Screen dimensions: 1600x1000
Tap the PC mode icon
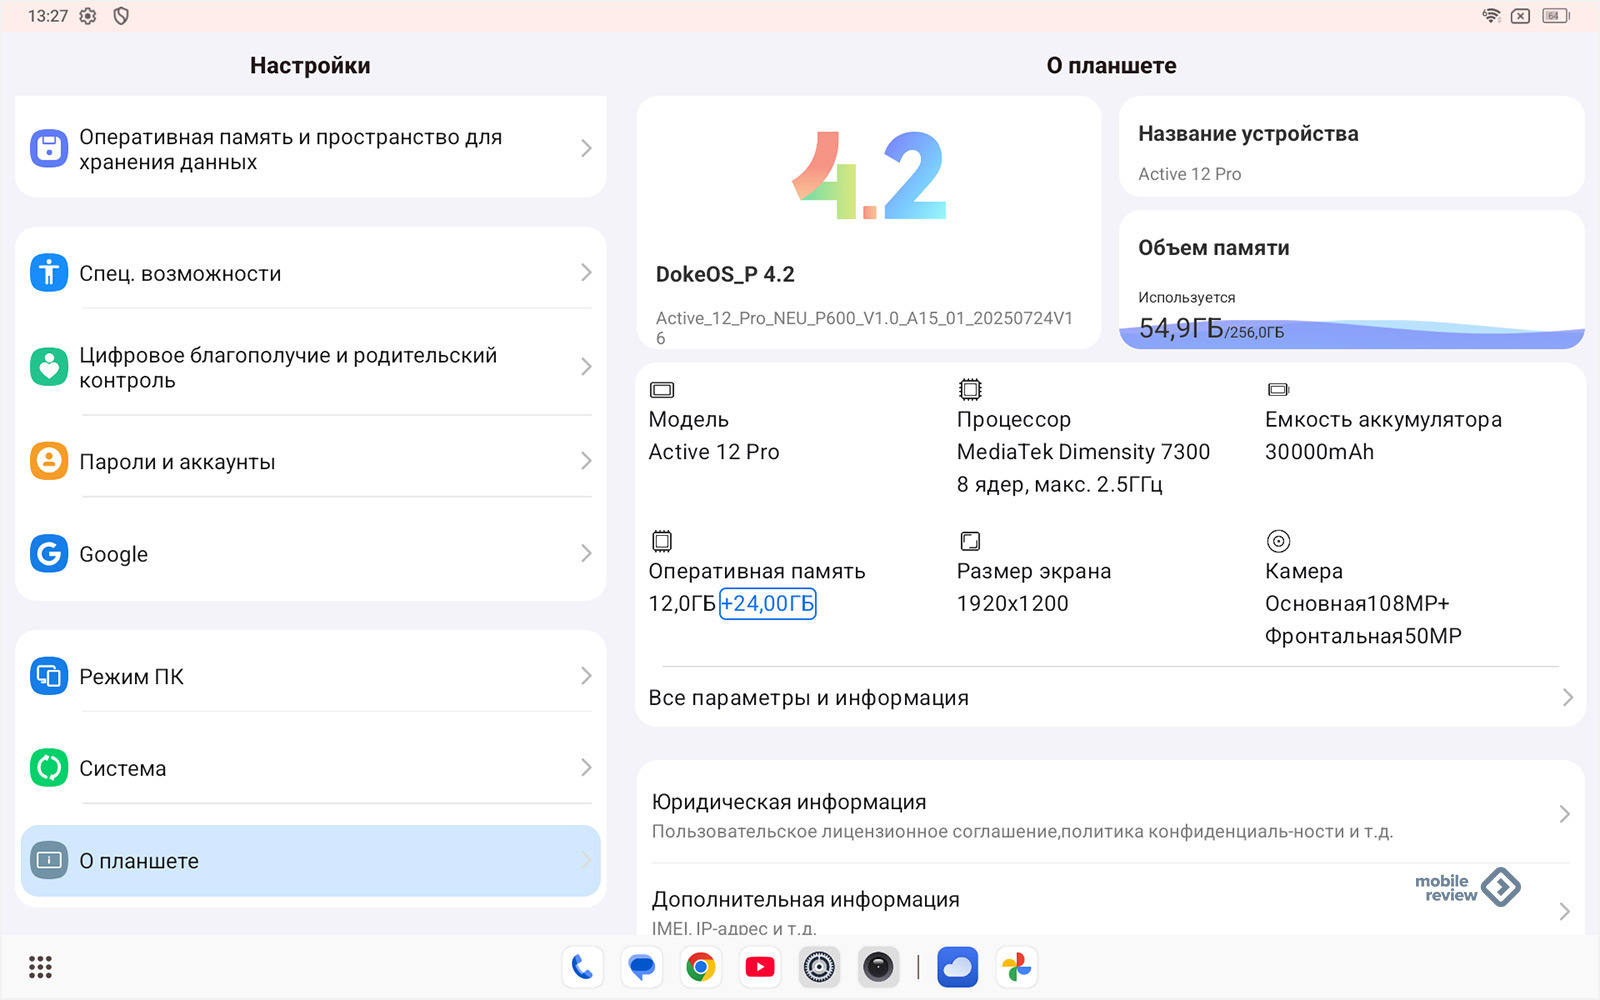click(x=49, y=676)
